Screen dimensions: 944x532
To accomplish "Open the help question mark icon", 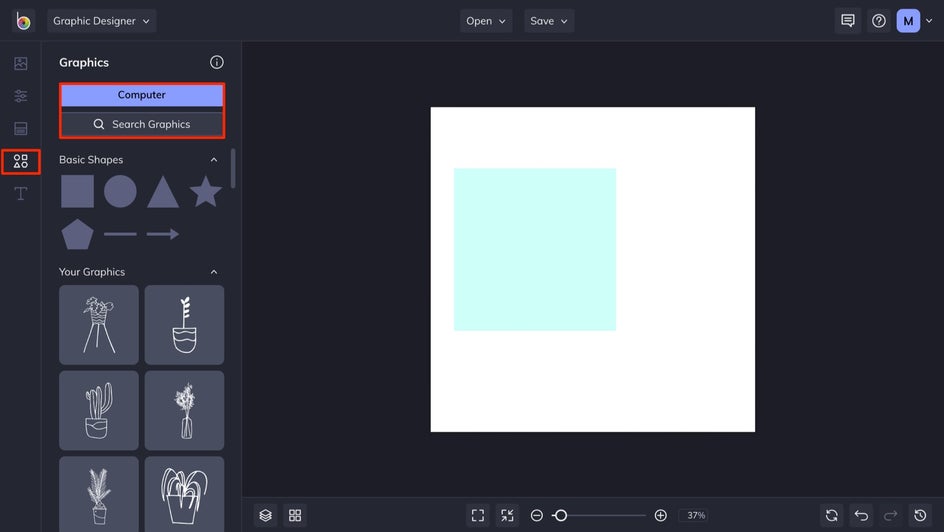I will pos(879,21).
